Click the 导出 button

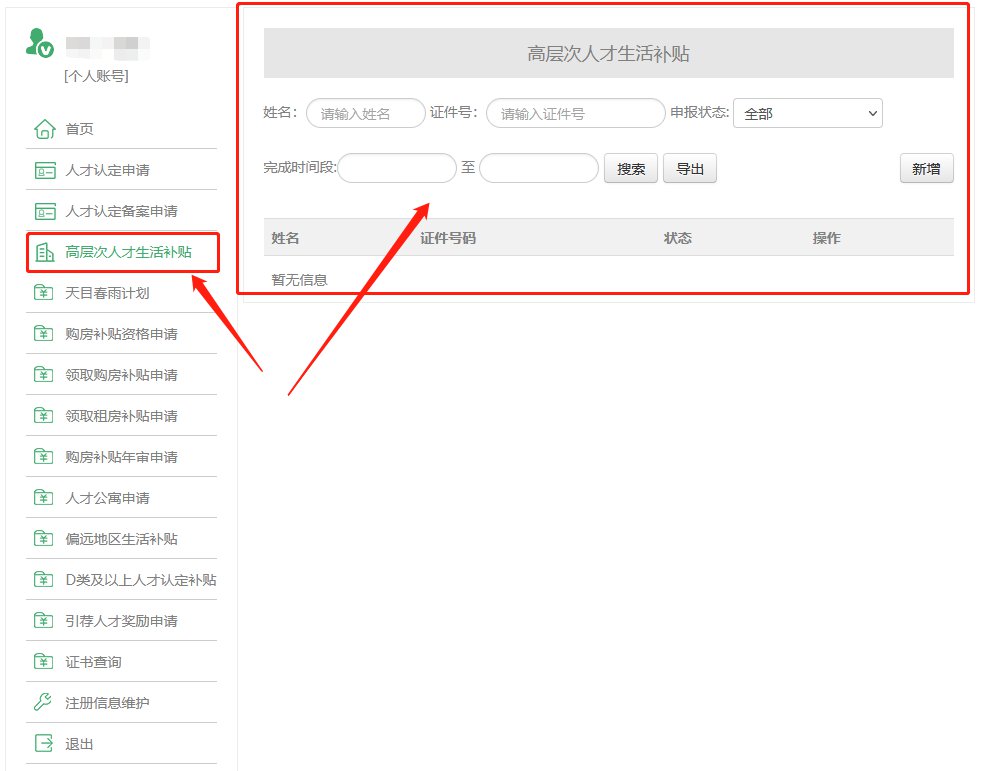pyautogui.click(x=690, y=169)
